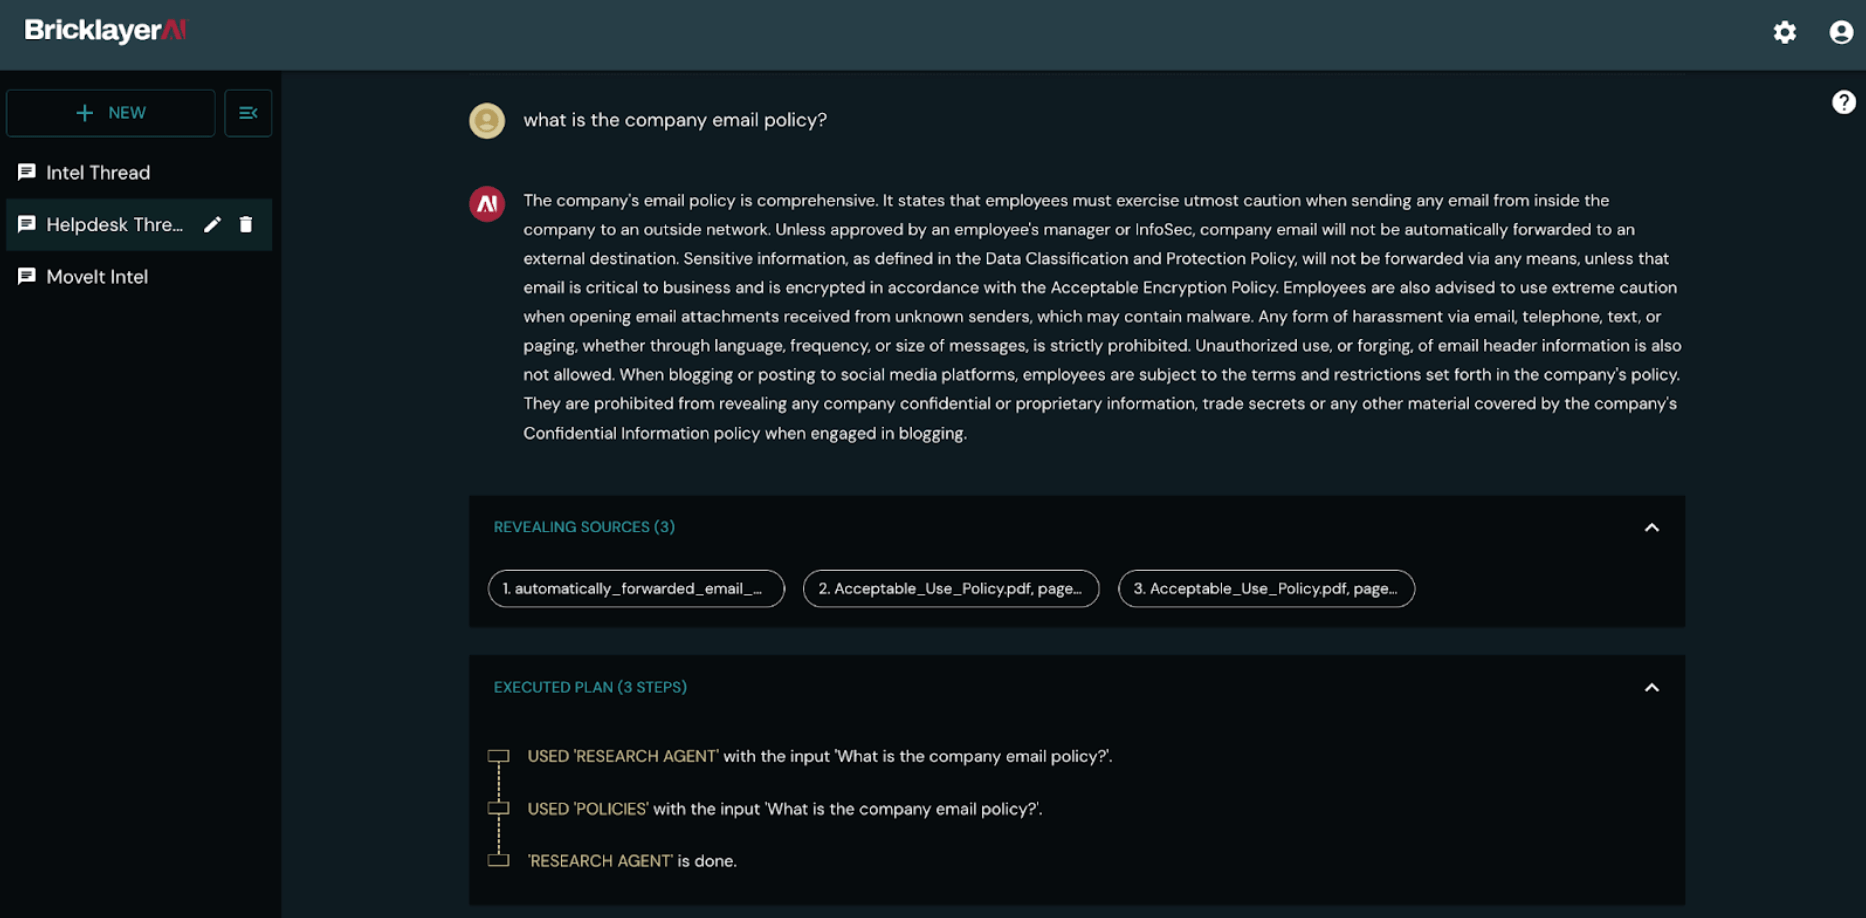The width and height of the screenshot is (1866, 918).
Task: Start a new thread with the NEW button
Action: pyautogui.click(x=110, y=112)
